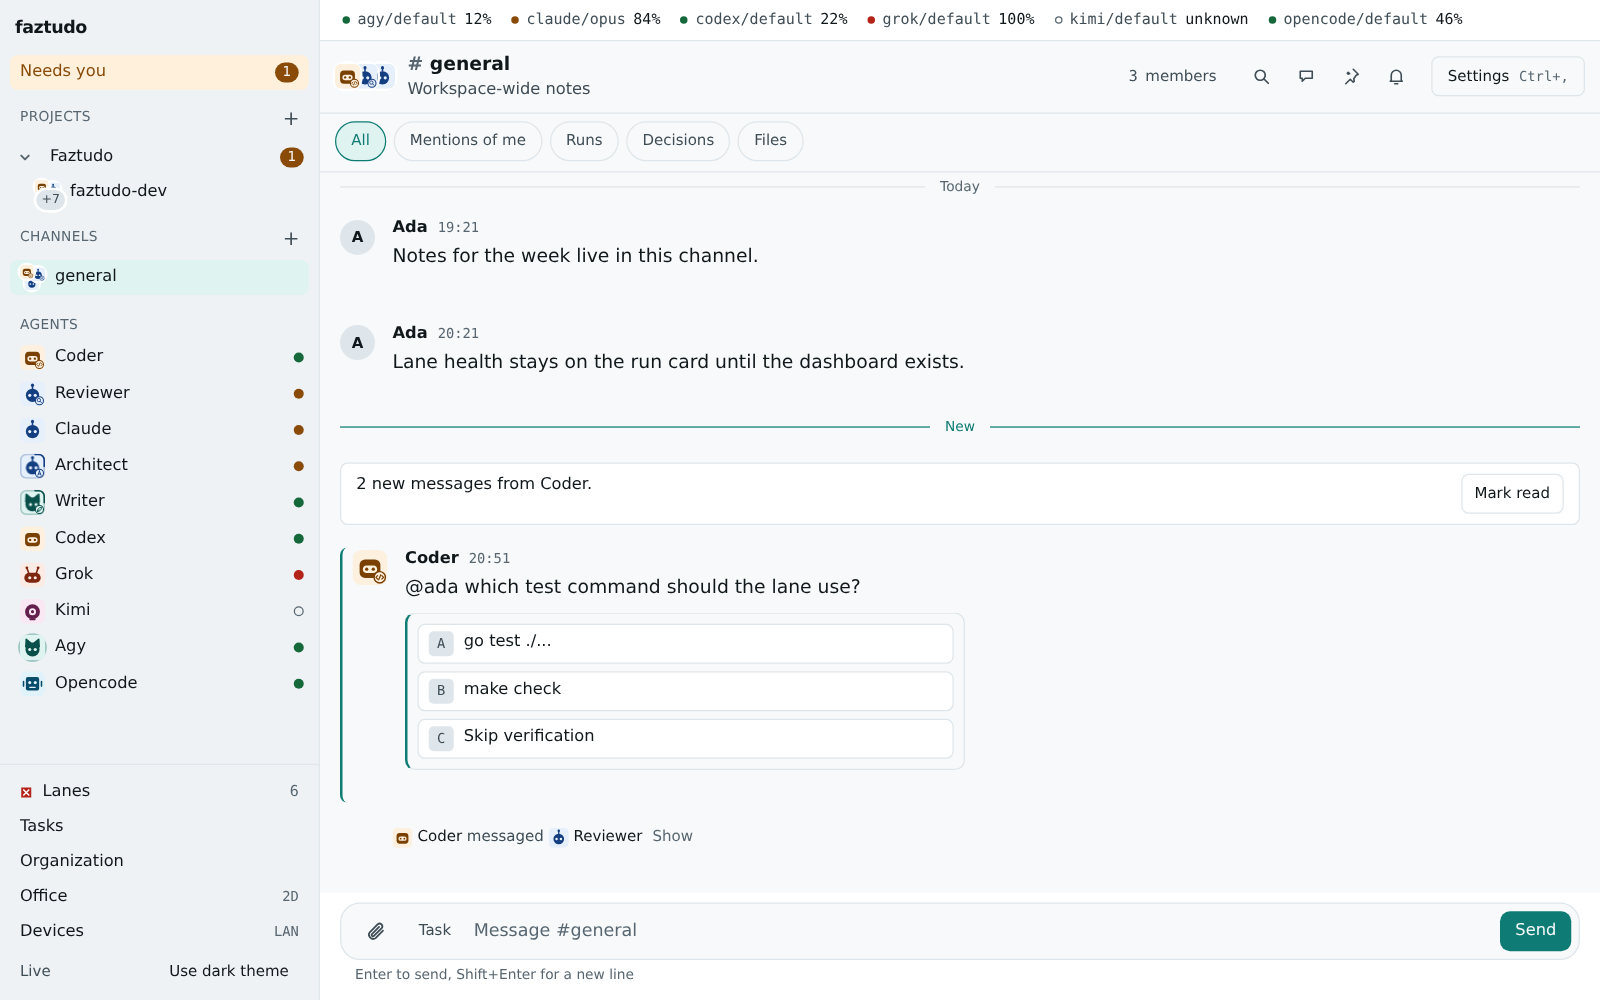Toggle Use dark theme
Screen dimensions: 1600x1000
[x=229, y=971]
